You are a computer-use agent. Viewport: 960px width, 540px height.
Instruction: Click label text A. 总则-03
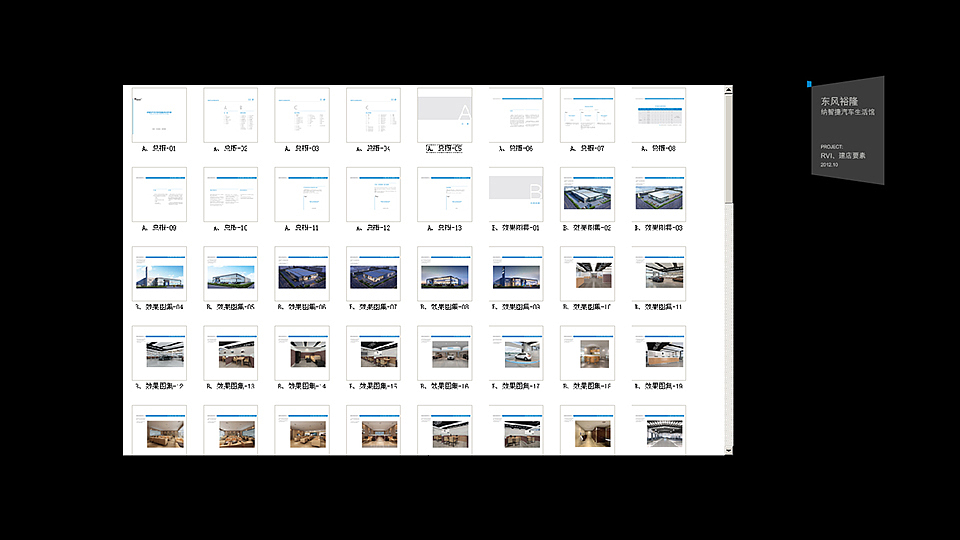point(302,149)
